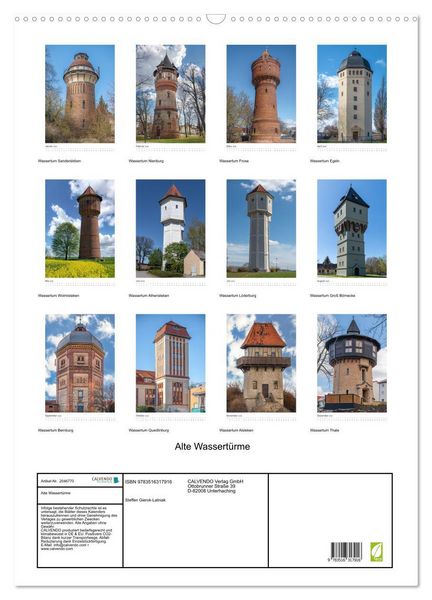432x600 pixels.
Task: Click the CALVENDO logo
Action: (x=106, y=480)
